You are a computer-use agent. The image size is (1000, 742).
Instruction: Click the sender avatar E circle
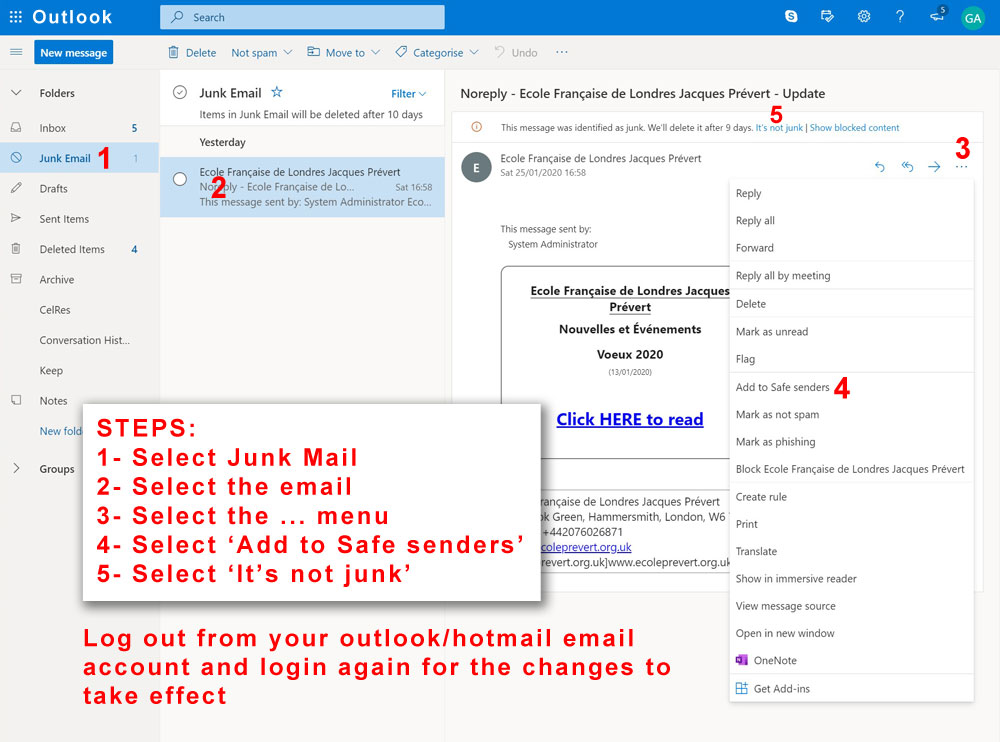coord(476,168)
